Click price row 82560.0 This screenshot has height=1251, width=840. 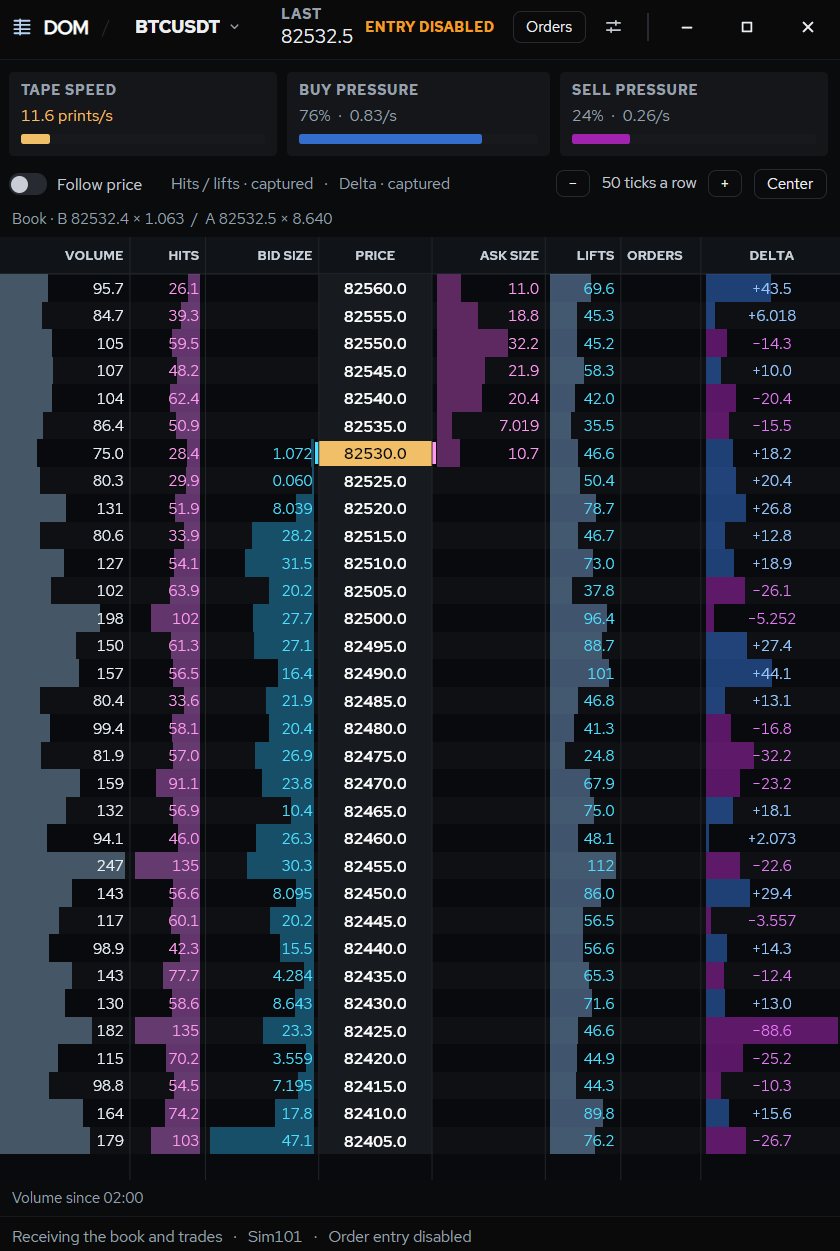pos(375,288)
